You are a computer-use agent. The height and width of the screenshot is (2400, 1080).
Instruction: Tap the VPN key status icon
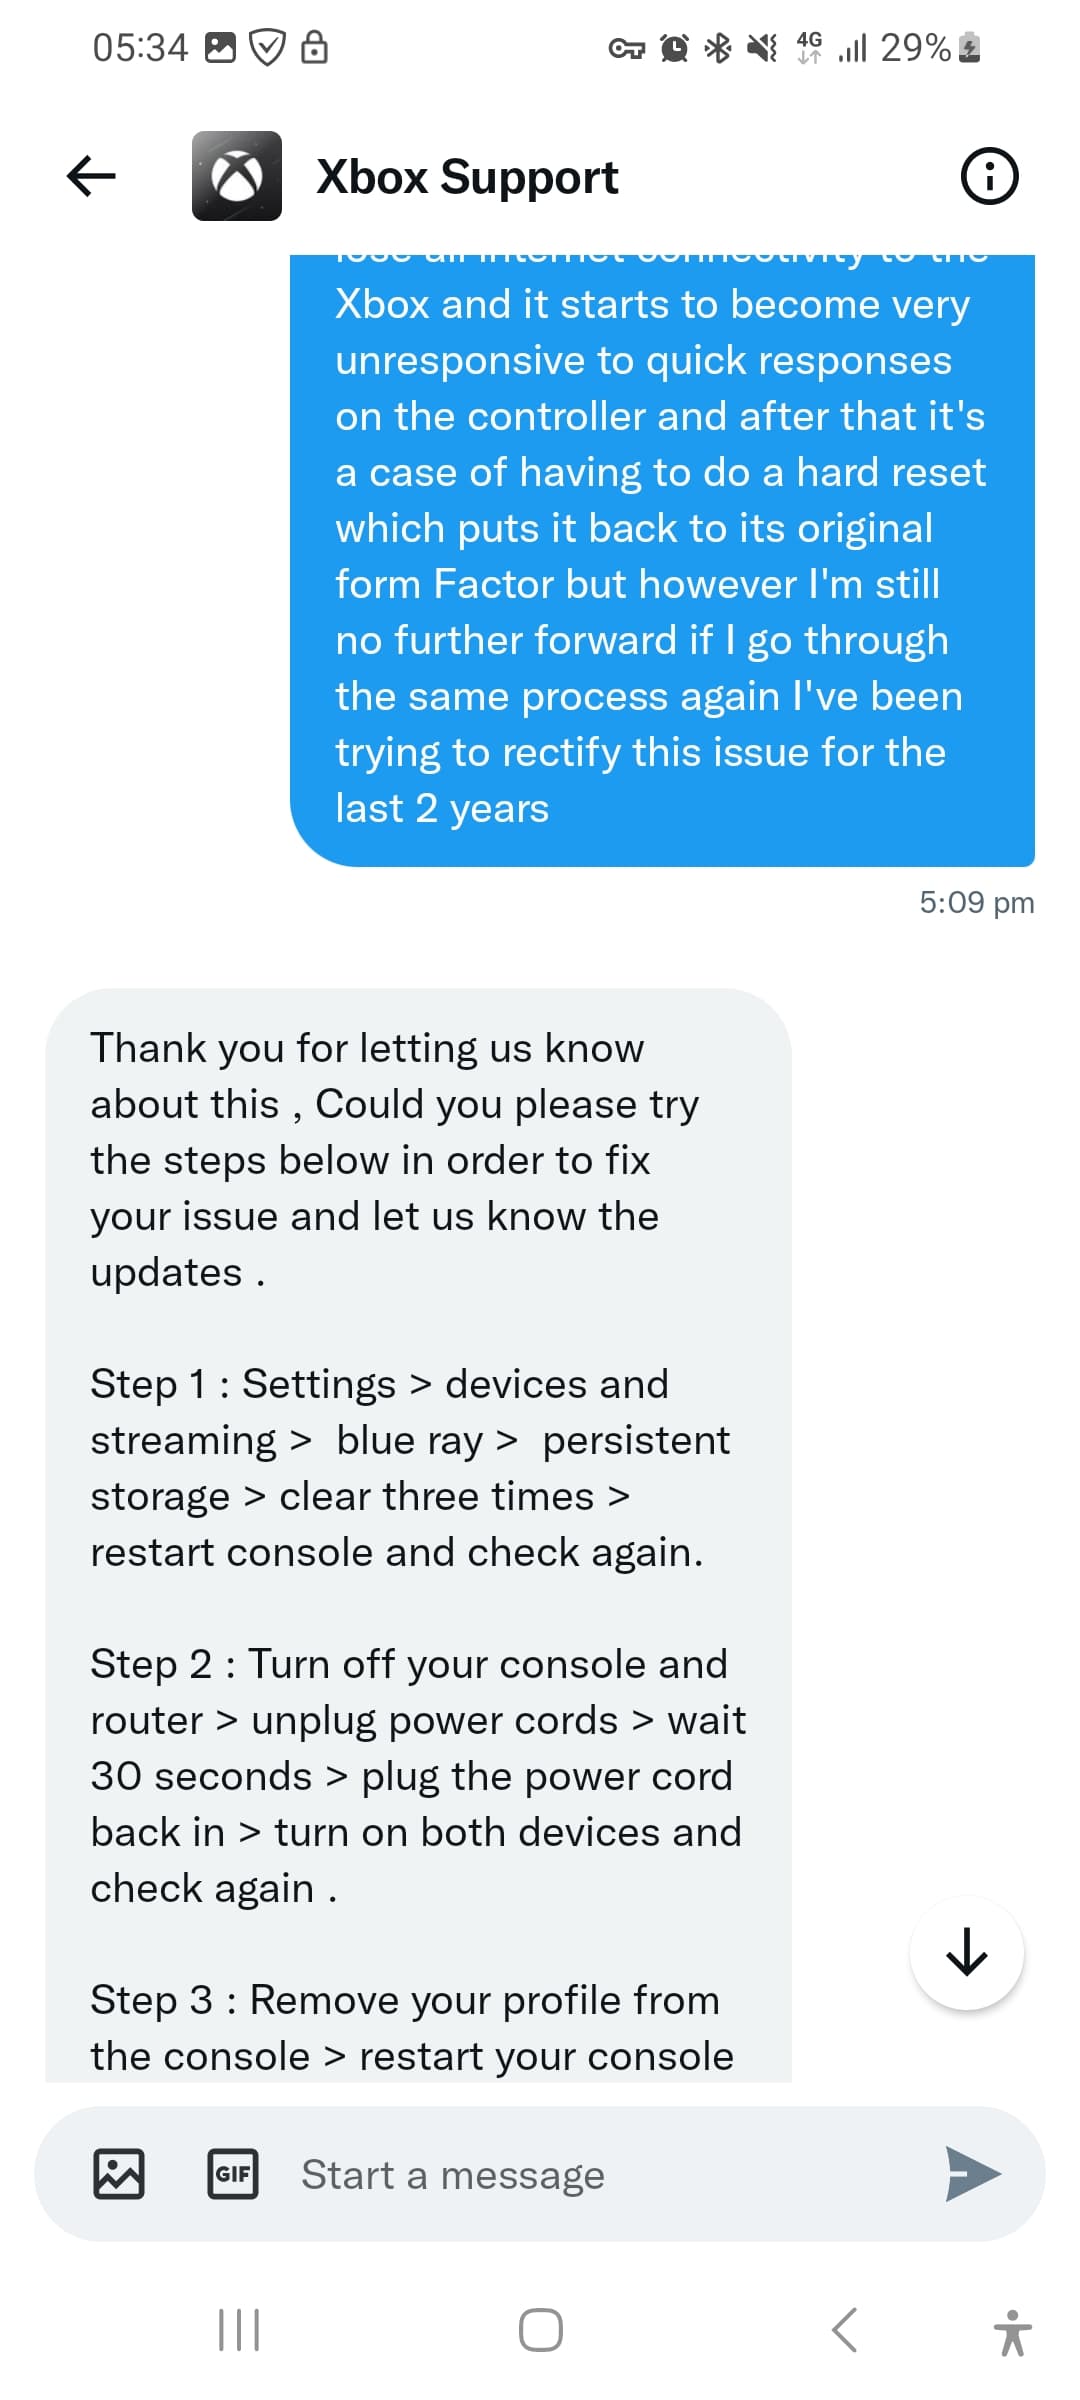pyautogui.click(x=627, y=48)
